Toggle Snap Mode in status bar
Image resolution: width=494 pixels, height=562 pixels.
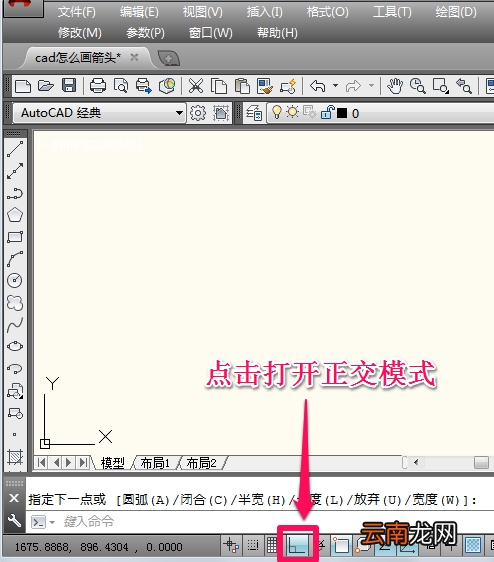point(253,546)
